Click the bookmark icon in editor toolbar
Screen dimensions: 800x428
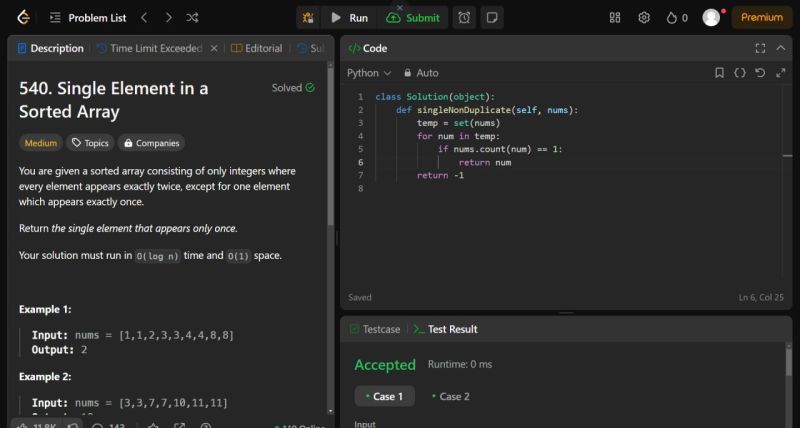click(x=719, y=73)
